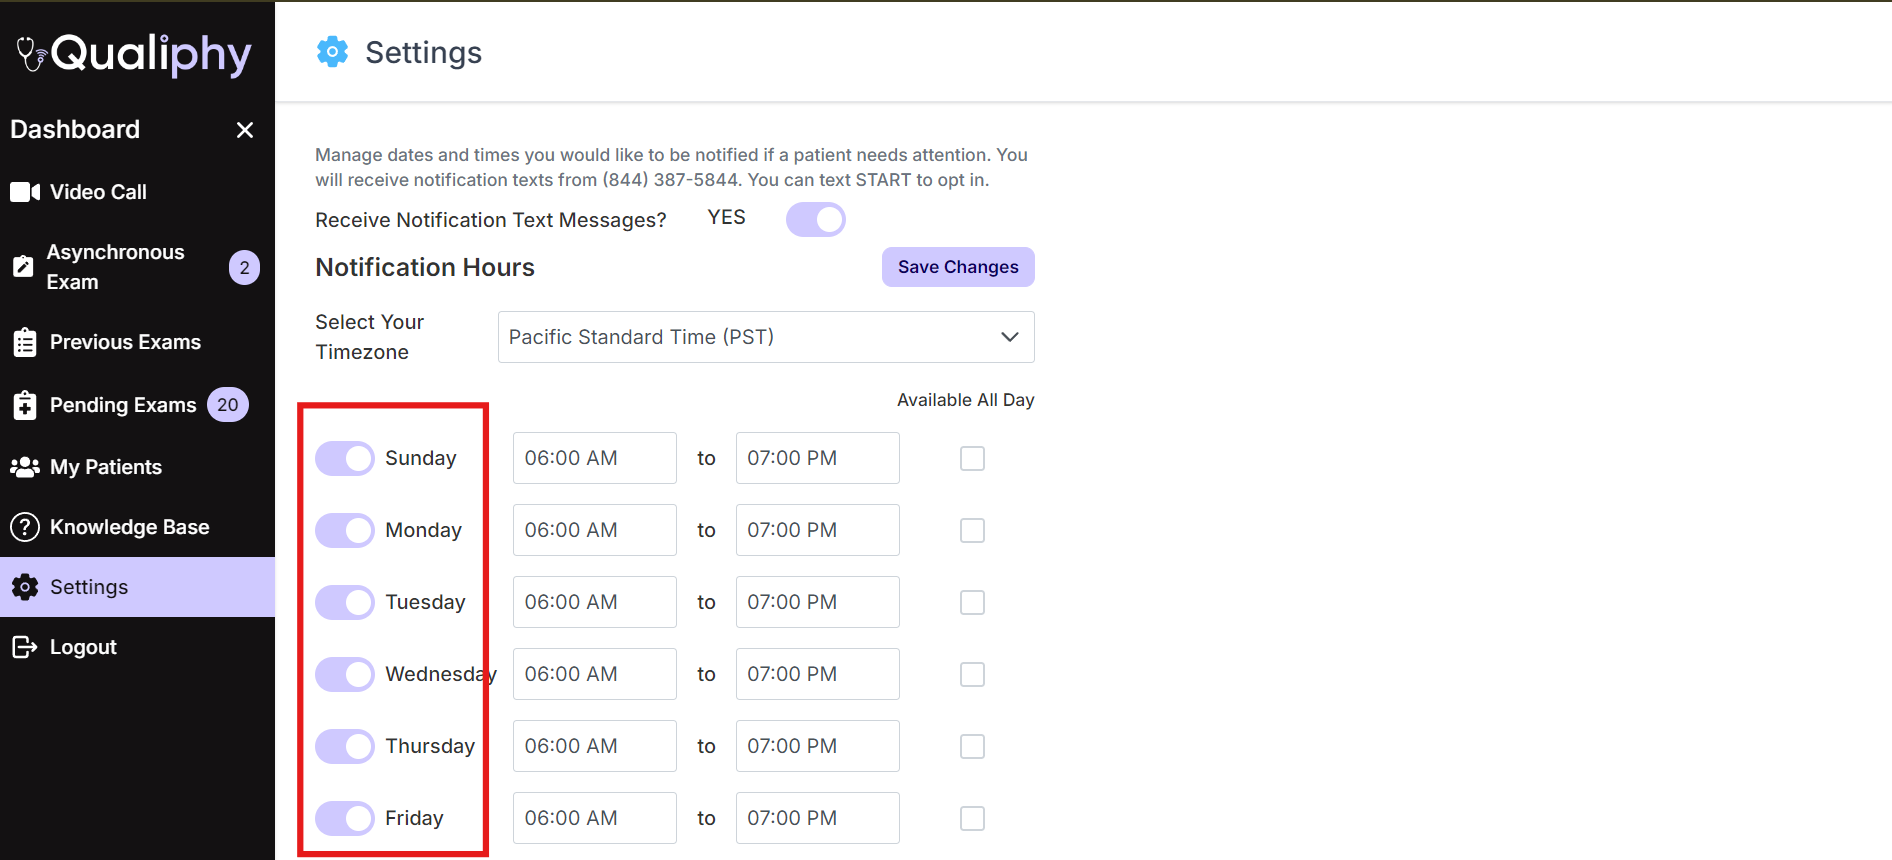Click the Qualiphy logo

click(x=135, y=54)
